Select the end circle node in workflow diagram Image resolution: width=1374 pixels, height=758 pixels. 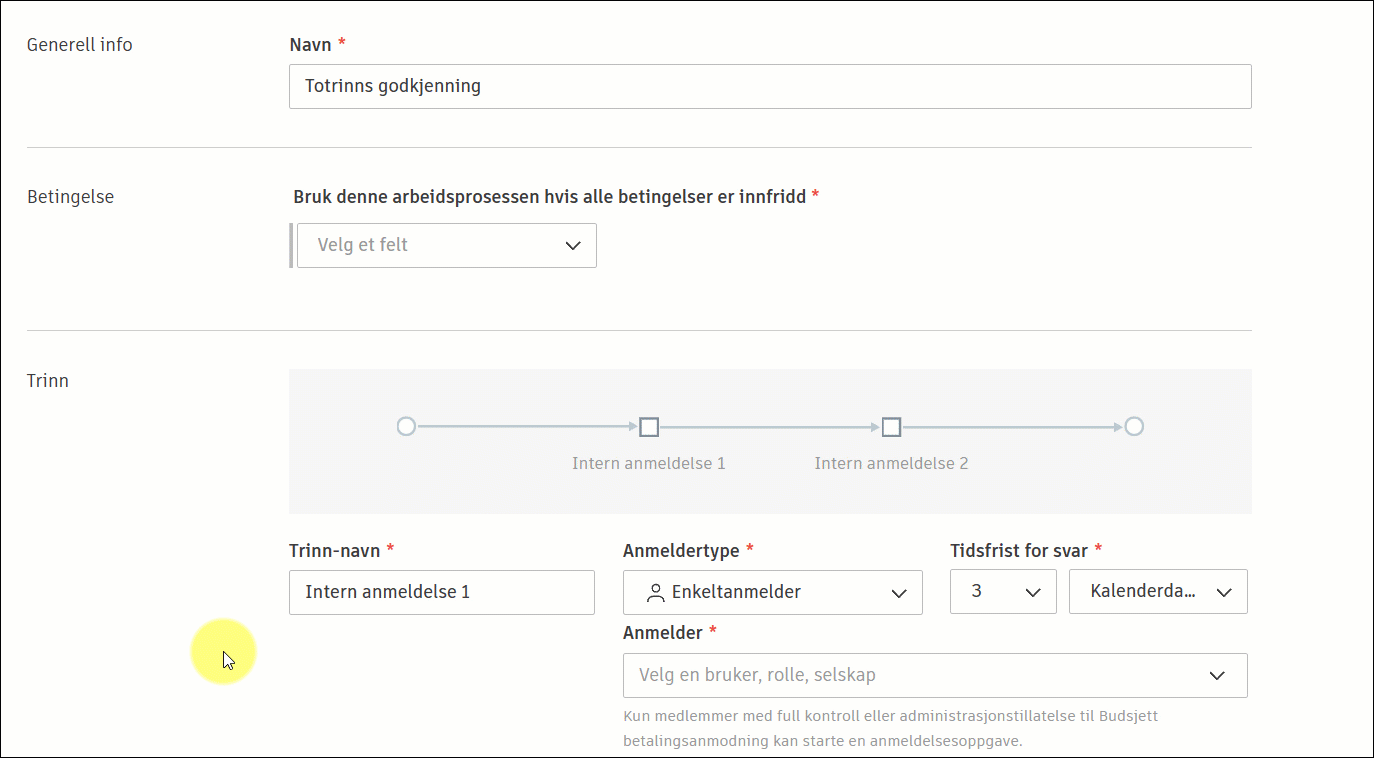click(x=1134, y=426)
